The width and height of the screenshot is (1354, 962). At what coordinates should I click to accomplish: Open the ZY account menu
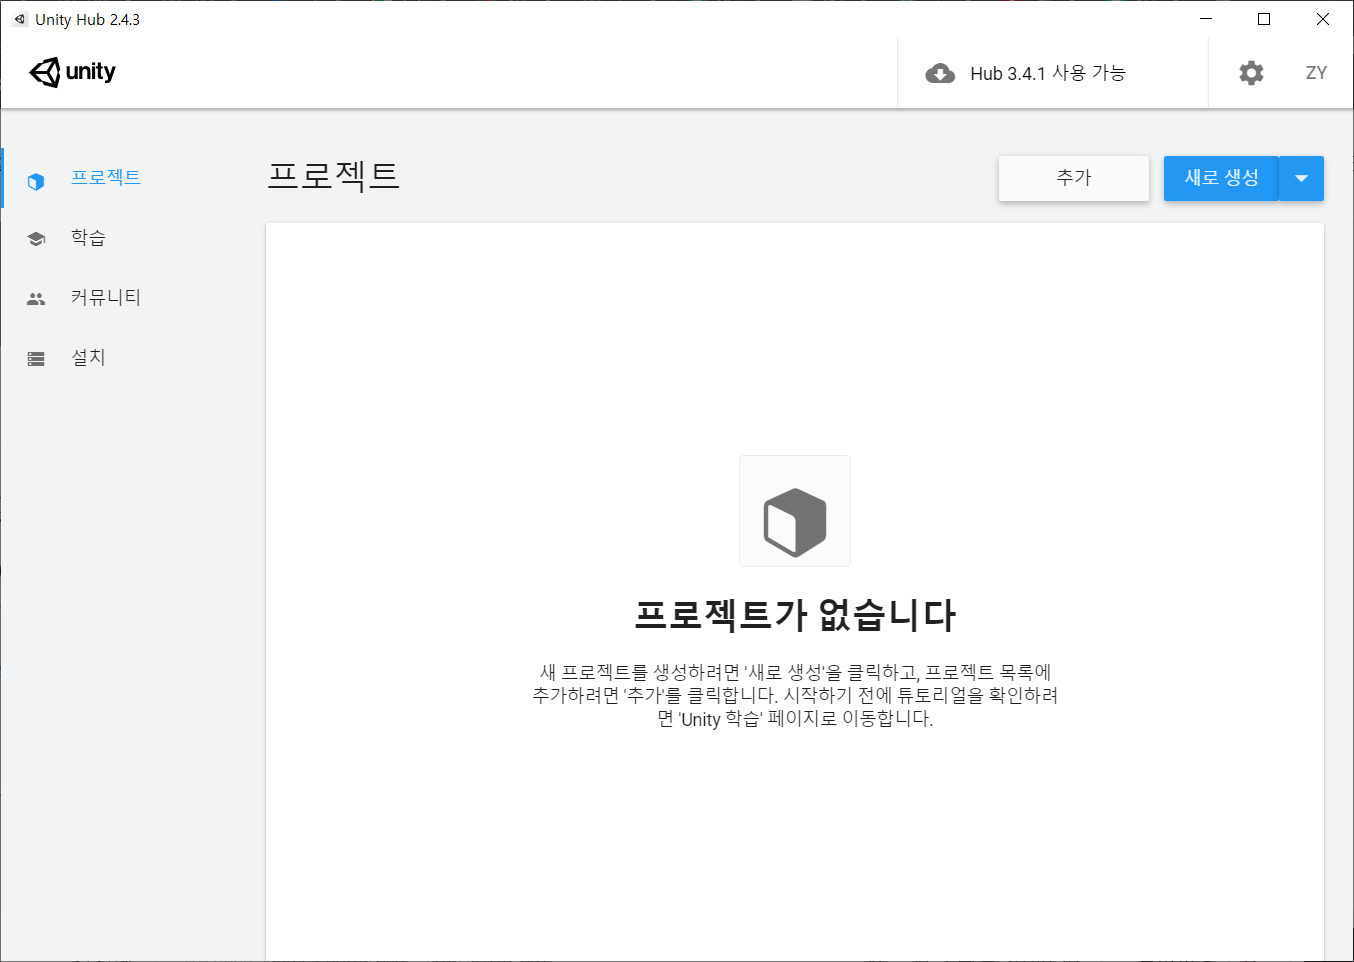pyautogui.click(x=1316, y=73)
